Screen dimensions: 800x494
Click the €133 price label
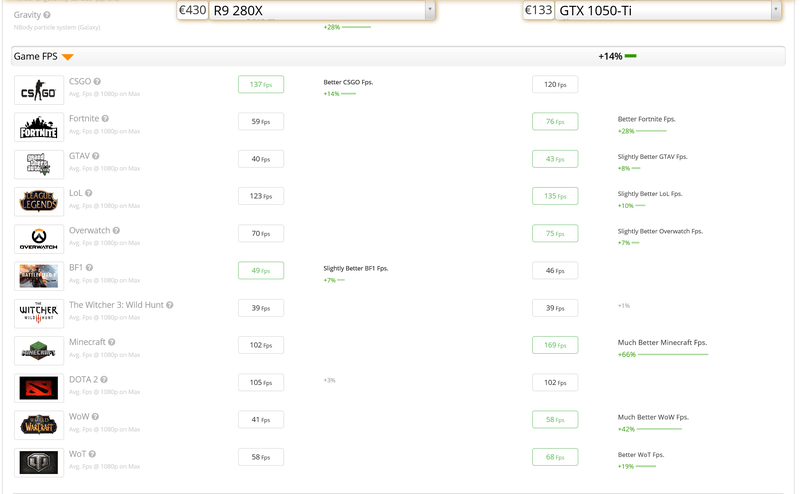click(539, 10)
